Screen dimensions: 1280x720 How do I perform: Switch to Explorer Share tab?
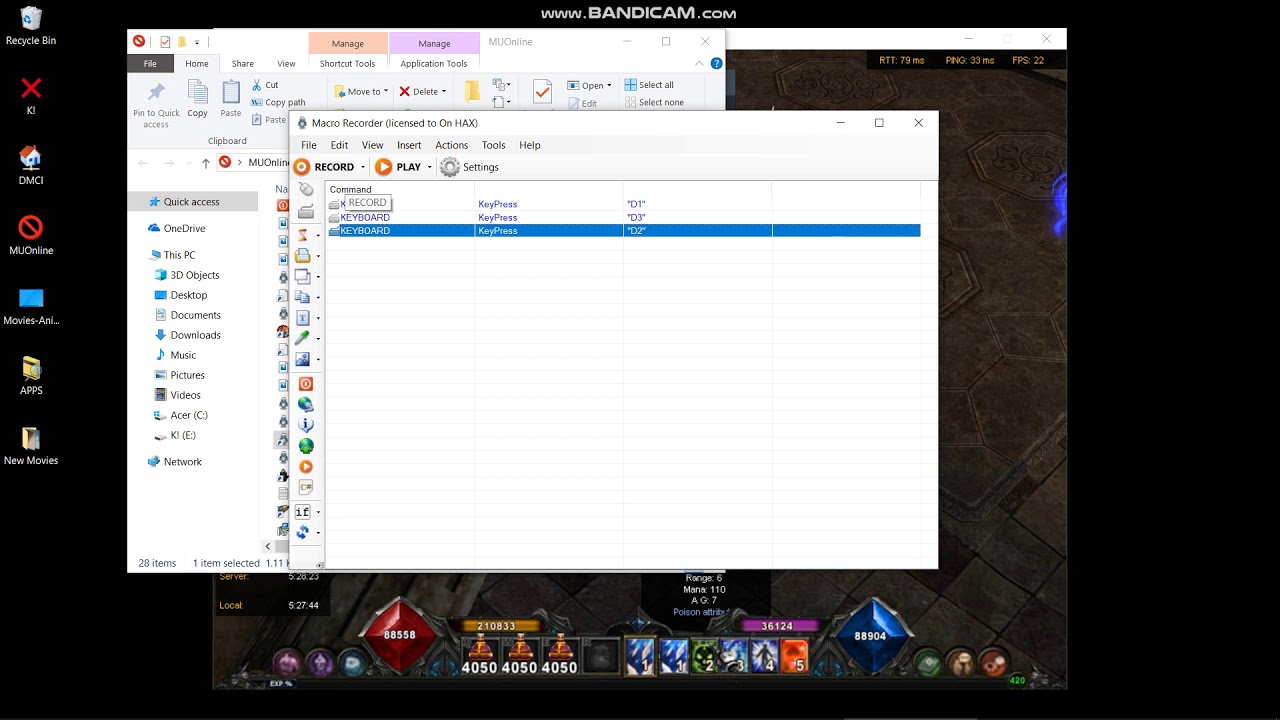tap(243, 63)
